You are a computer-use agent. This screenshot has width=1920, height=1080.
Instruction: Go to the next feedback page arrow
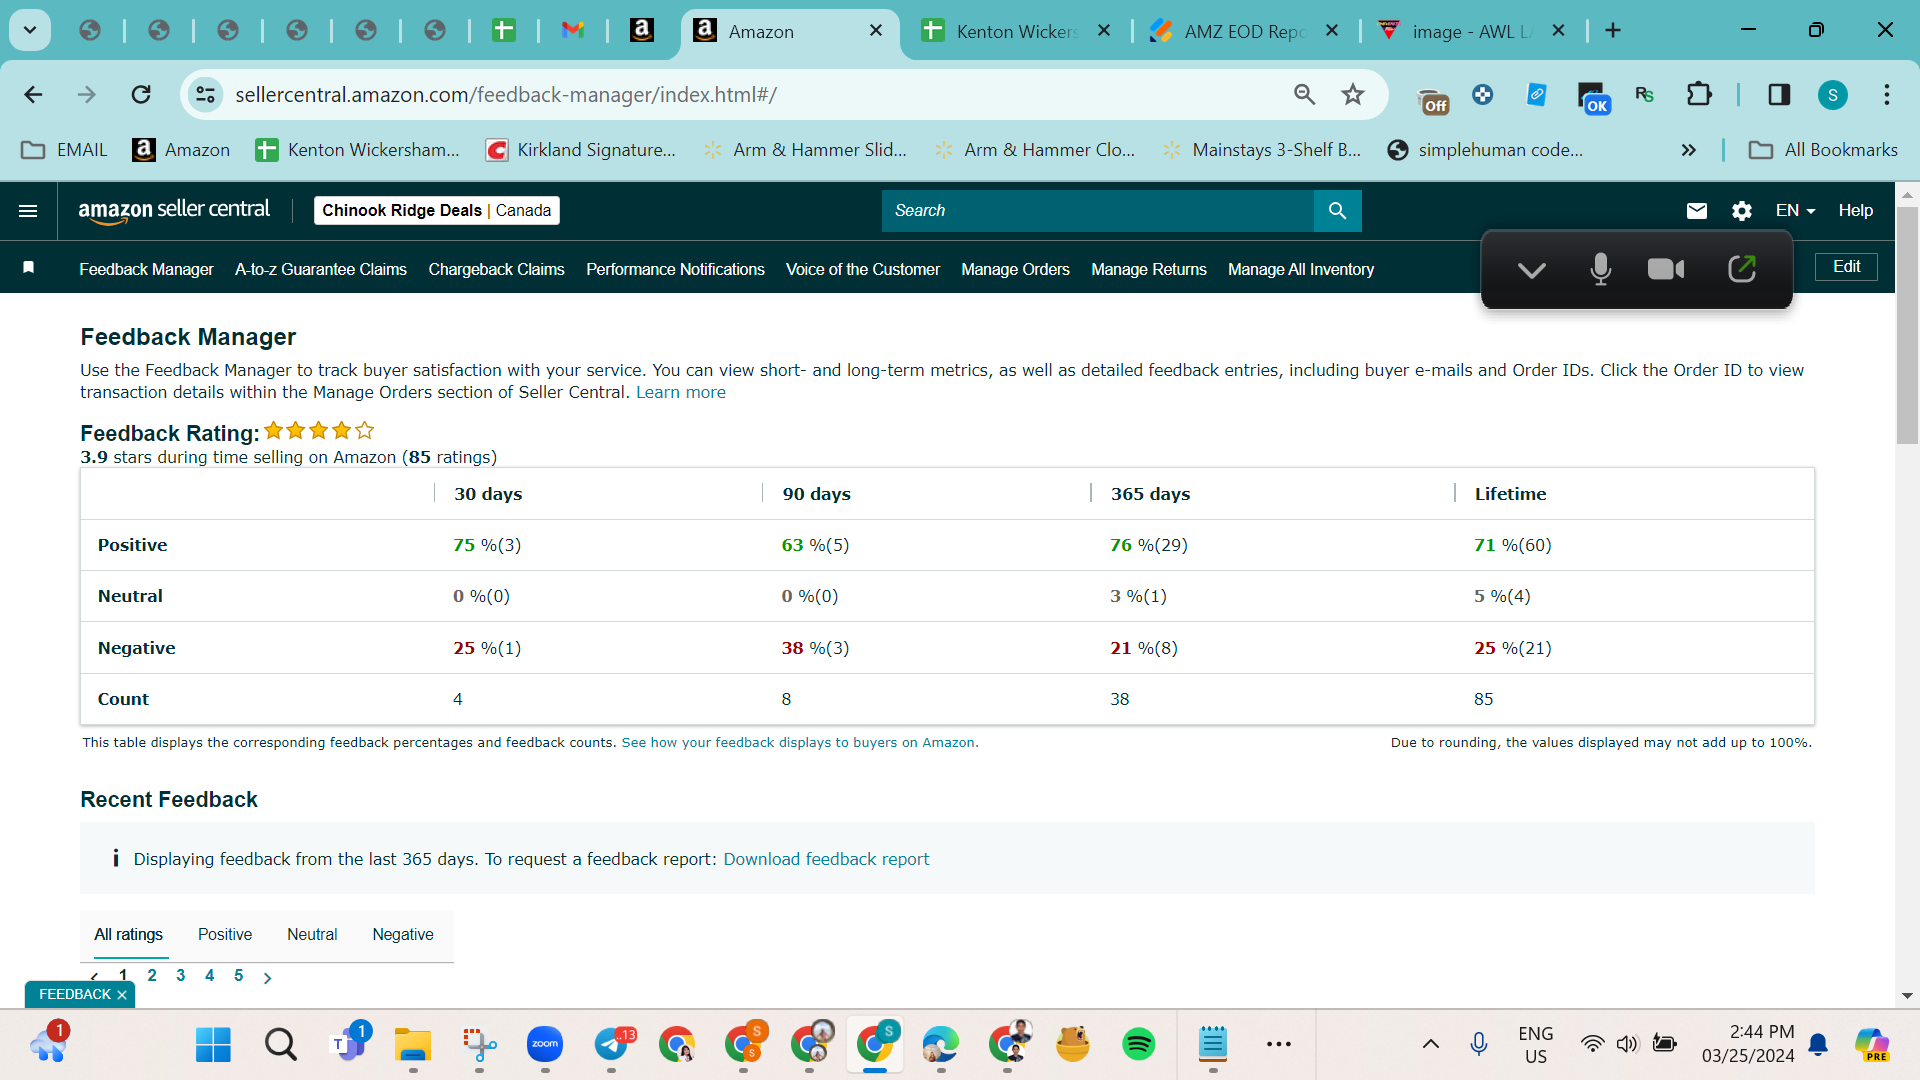pyautogui.click(x=267, y=978)
